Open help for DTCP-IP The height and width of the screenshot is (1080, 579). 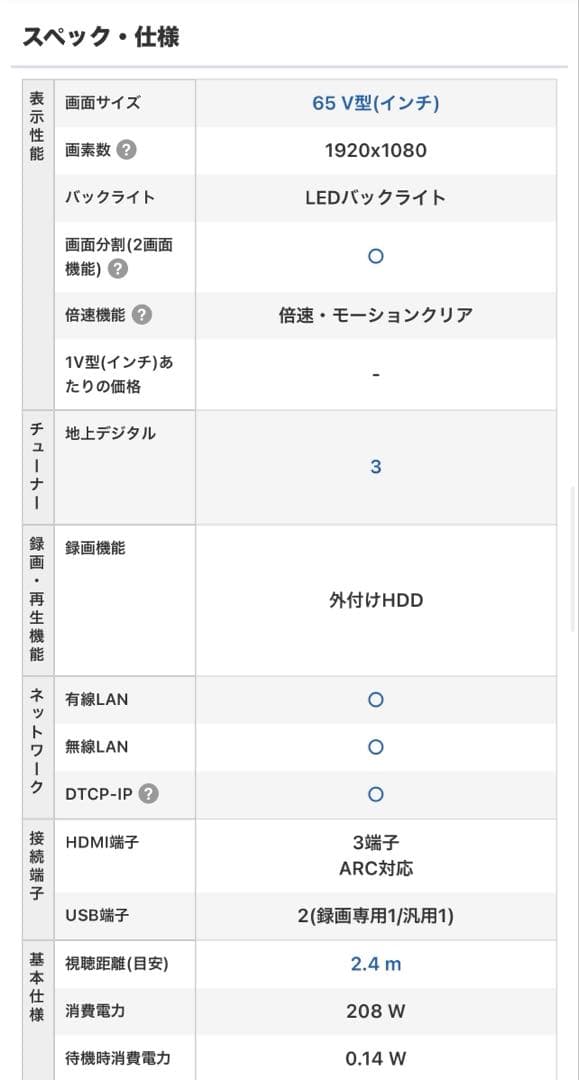[148, 794]
